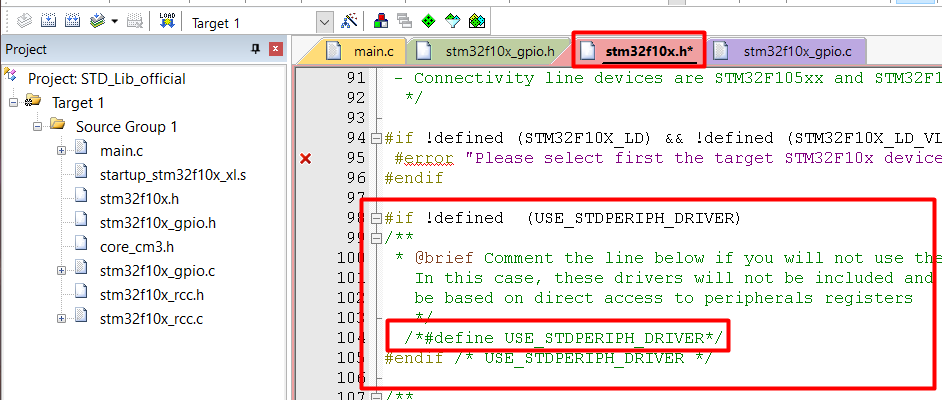Screen dimensions: 942x400
Task: Build target files with the Build icon
Action: tap(48, 22)
